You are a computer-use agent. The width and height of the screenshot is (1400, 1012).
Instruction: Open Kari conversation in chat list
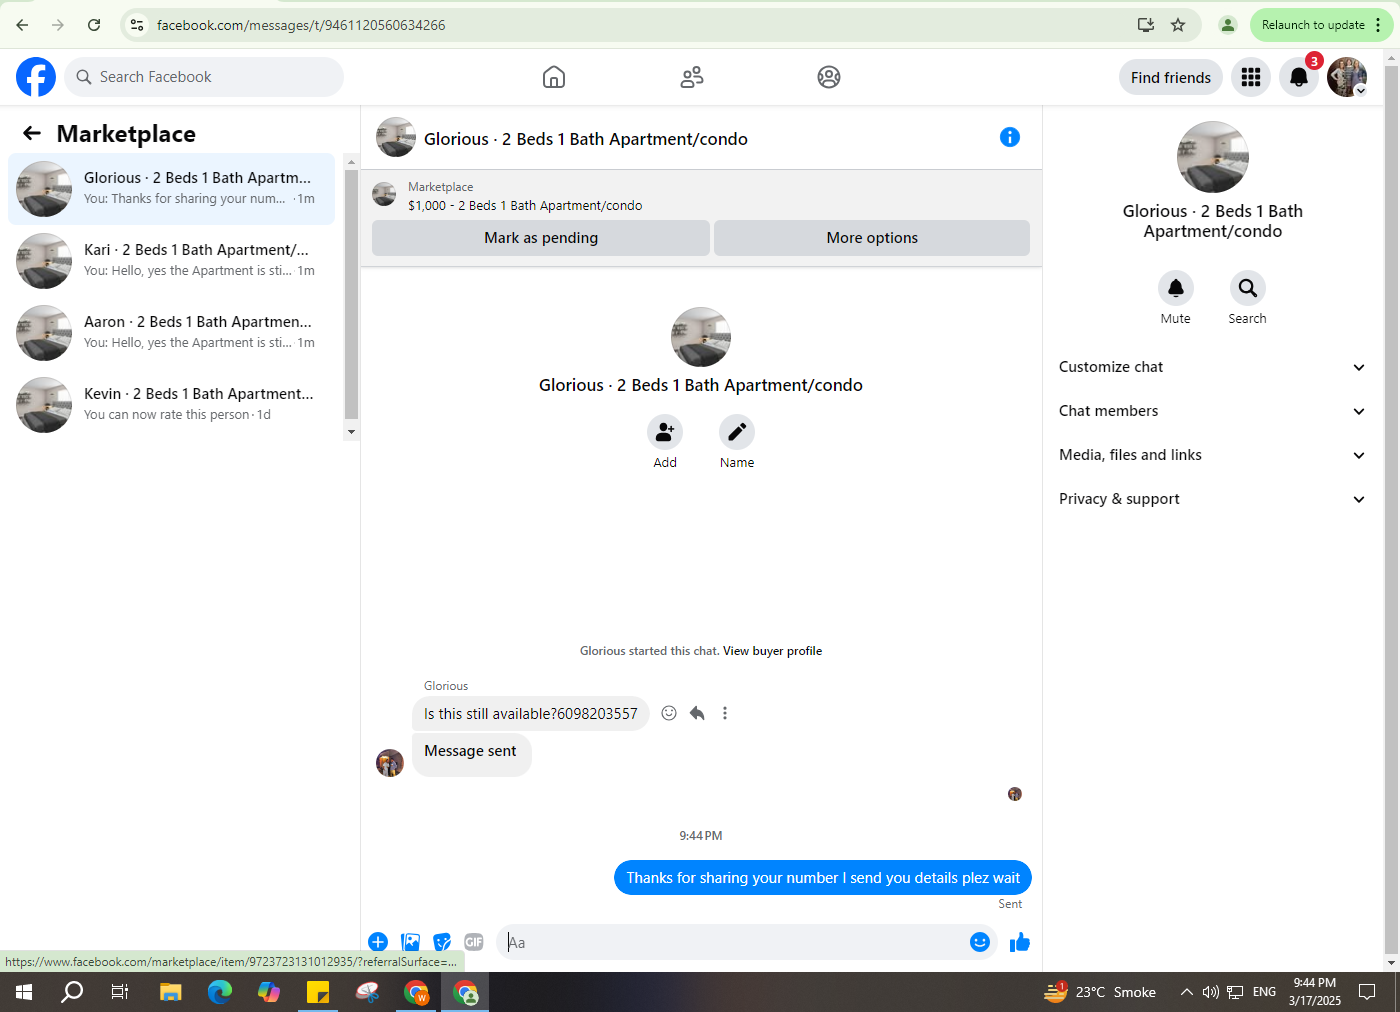click(172, 261)
